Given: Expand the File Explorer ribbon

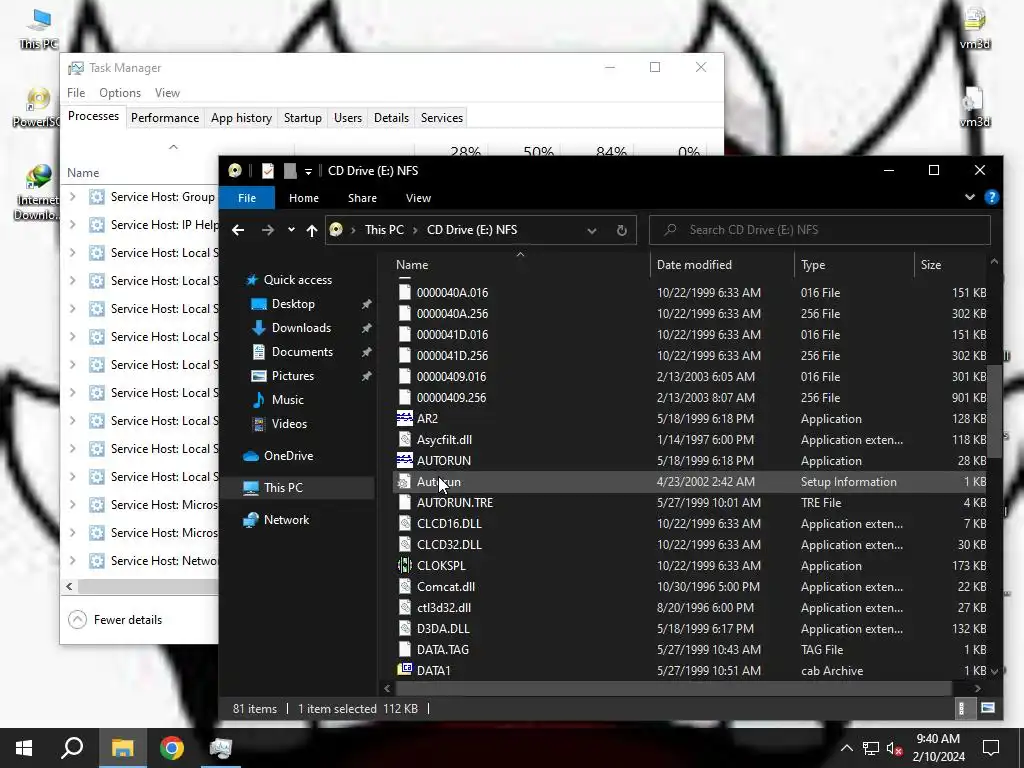Looking at the screenshot, I should pyautogui.click(x=969, y=197).
